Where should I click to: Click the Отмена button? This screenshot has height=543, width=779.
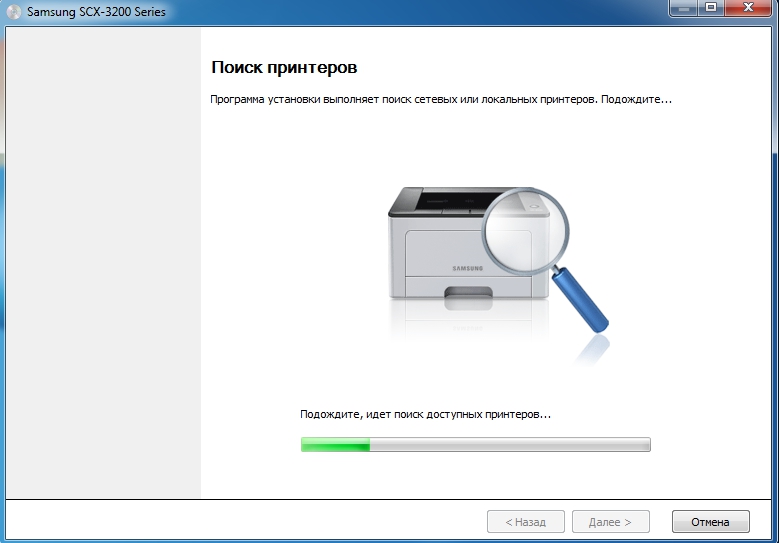[x=710, y=522]
